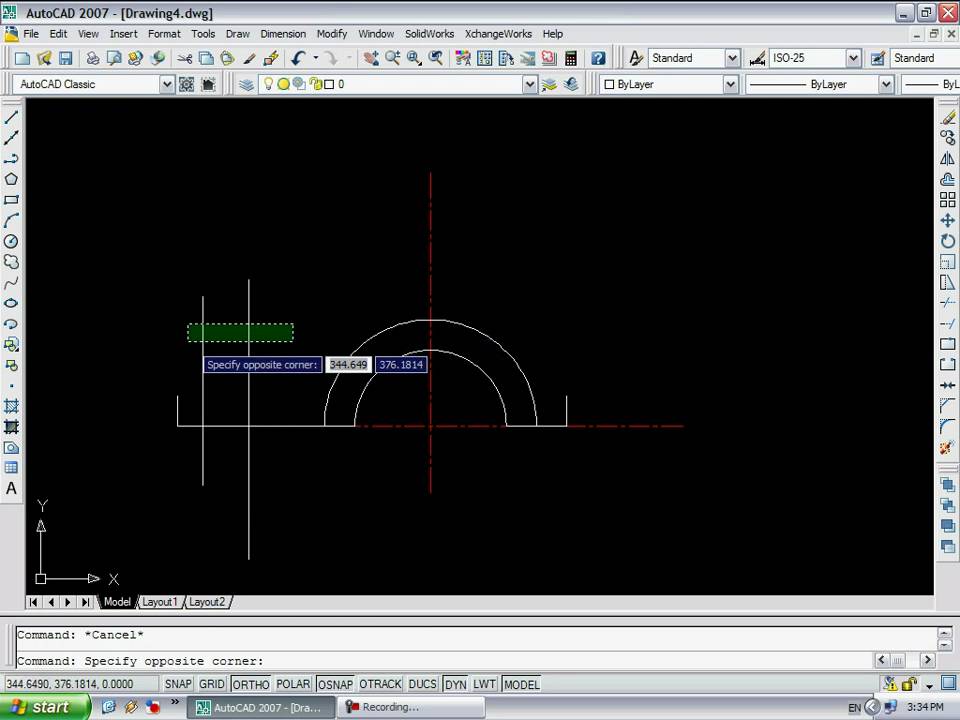Toggle ORTHO mode in status bar
The height and width of the screenshot is (720, 960).
250,684
